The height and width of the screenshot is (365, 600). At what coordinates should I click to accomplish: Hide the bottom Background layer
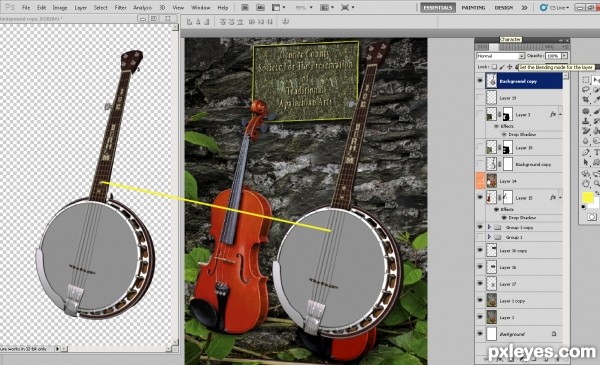(480, 334)
